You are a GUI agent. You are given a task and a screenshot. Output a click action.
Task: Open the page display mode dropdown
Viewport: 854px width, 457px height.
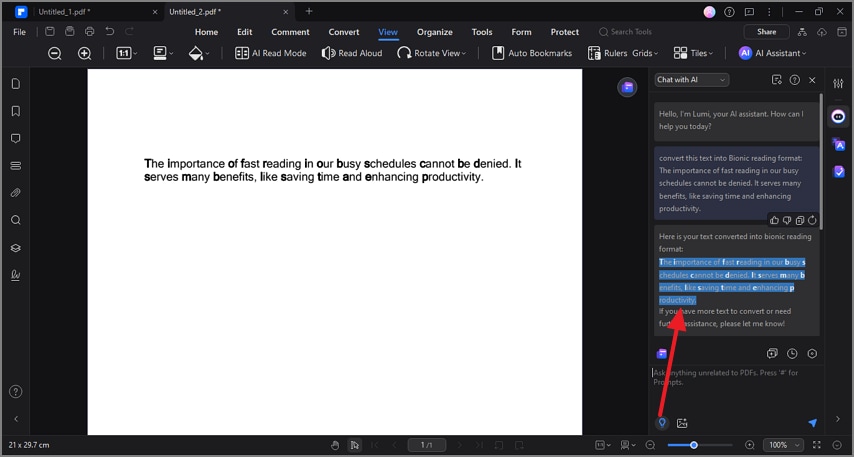(x=163, y=53)
